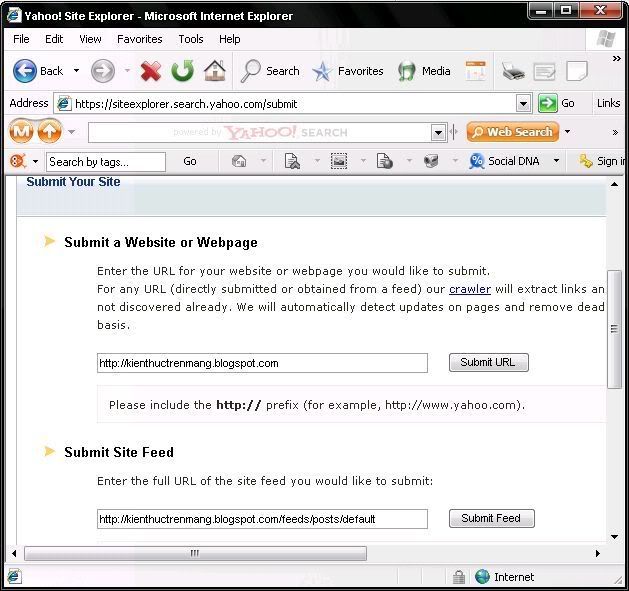Expand the Yahoo search box dropdown
629x591 pixels.
coord(438,132)
